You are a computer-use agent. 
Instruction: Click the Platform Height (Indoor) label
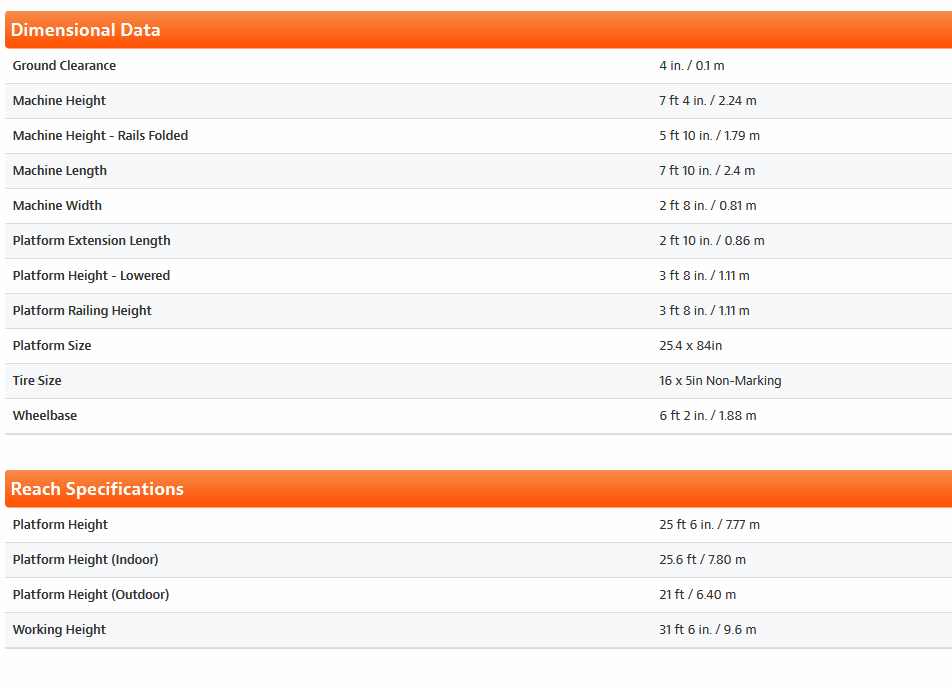coord(85,560)
